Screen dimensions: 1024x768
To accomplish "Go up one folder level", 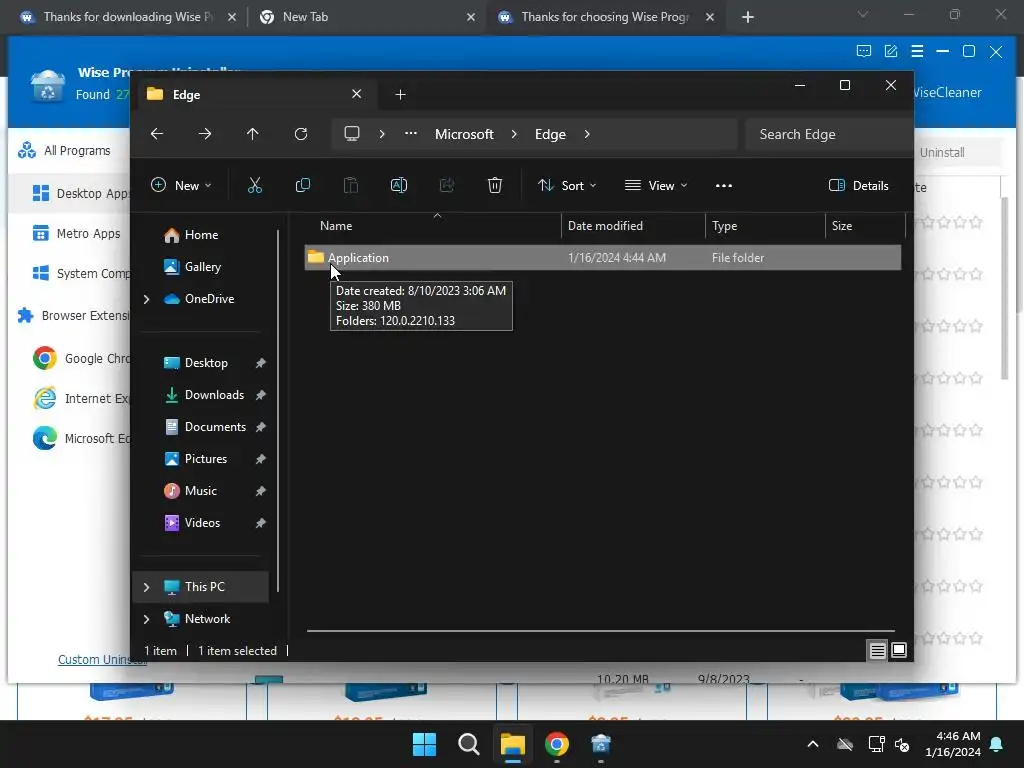I will pos(253,134).
